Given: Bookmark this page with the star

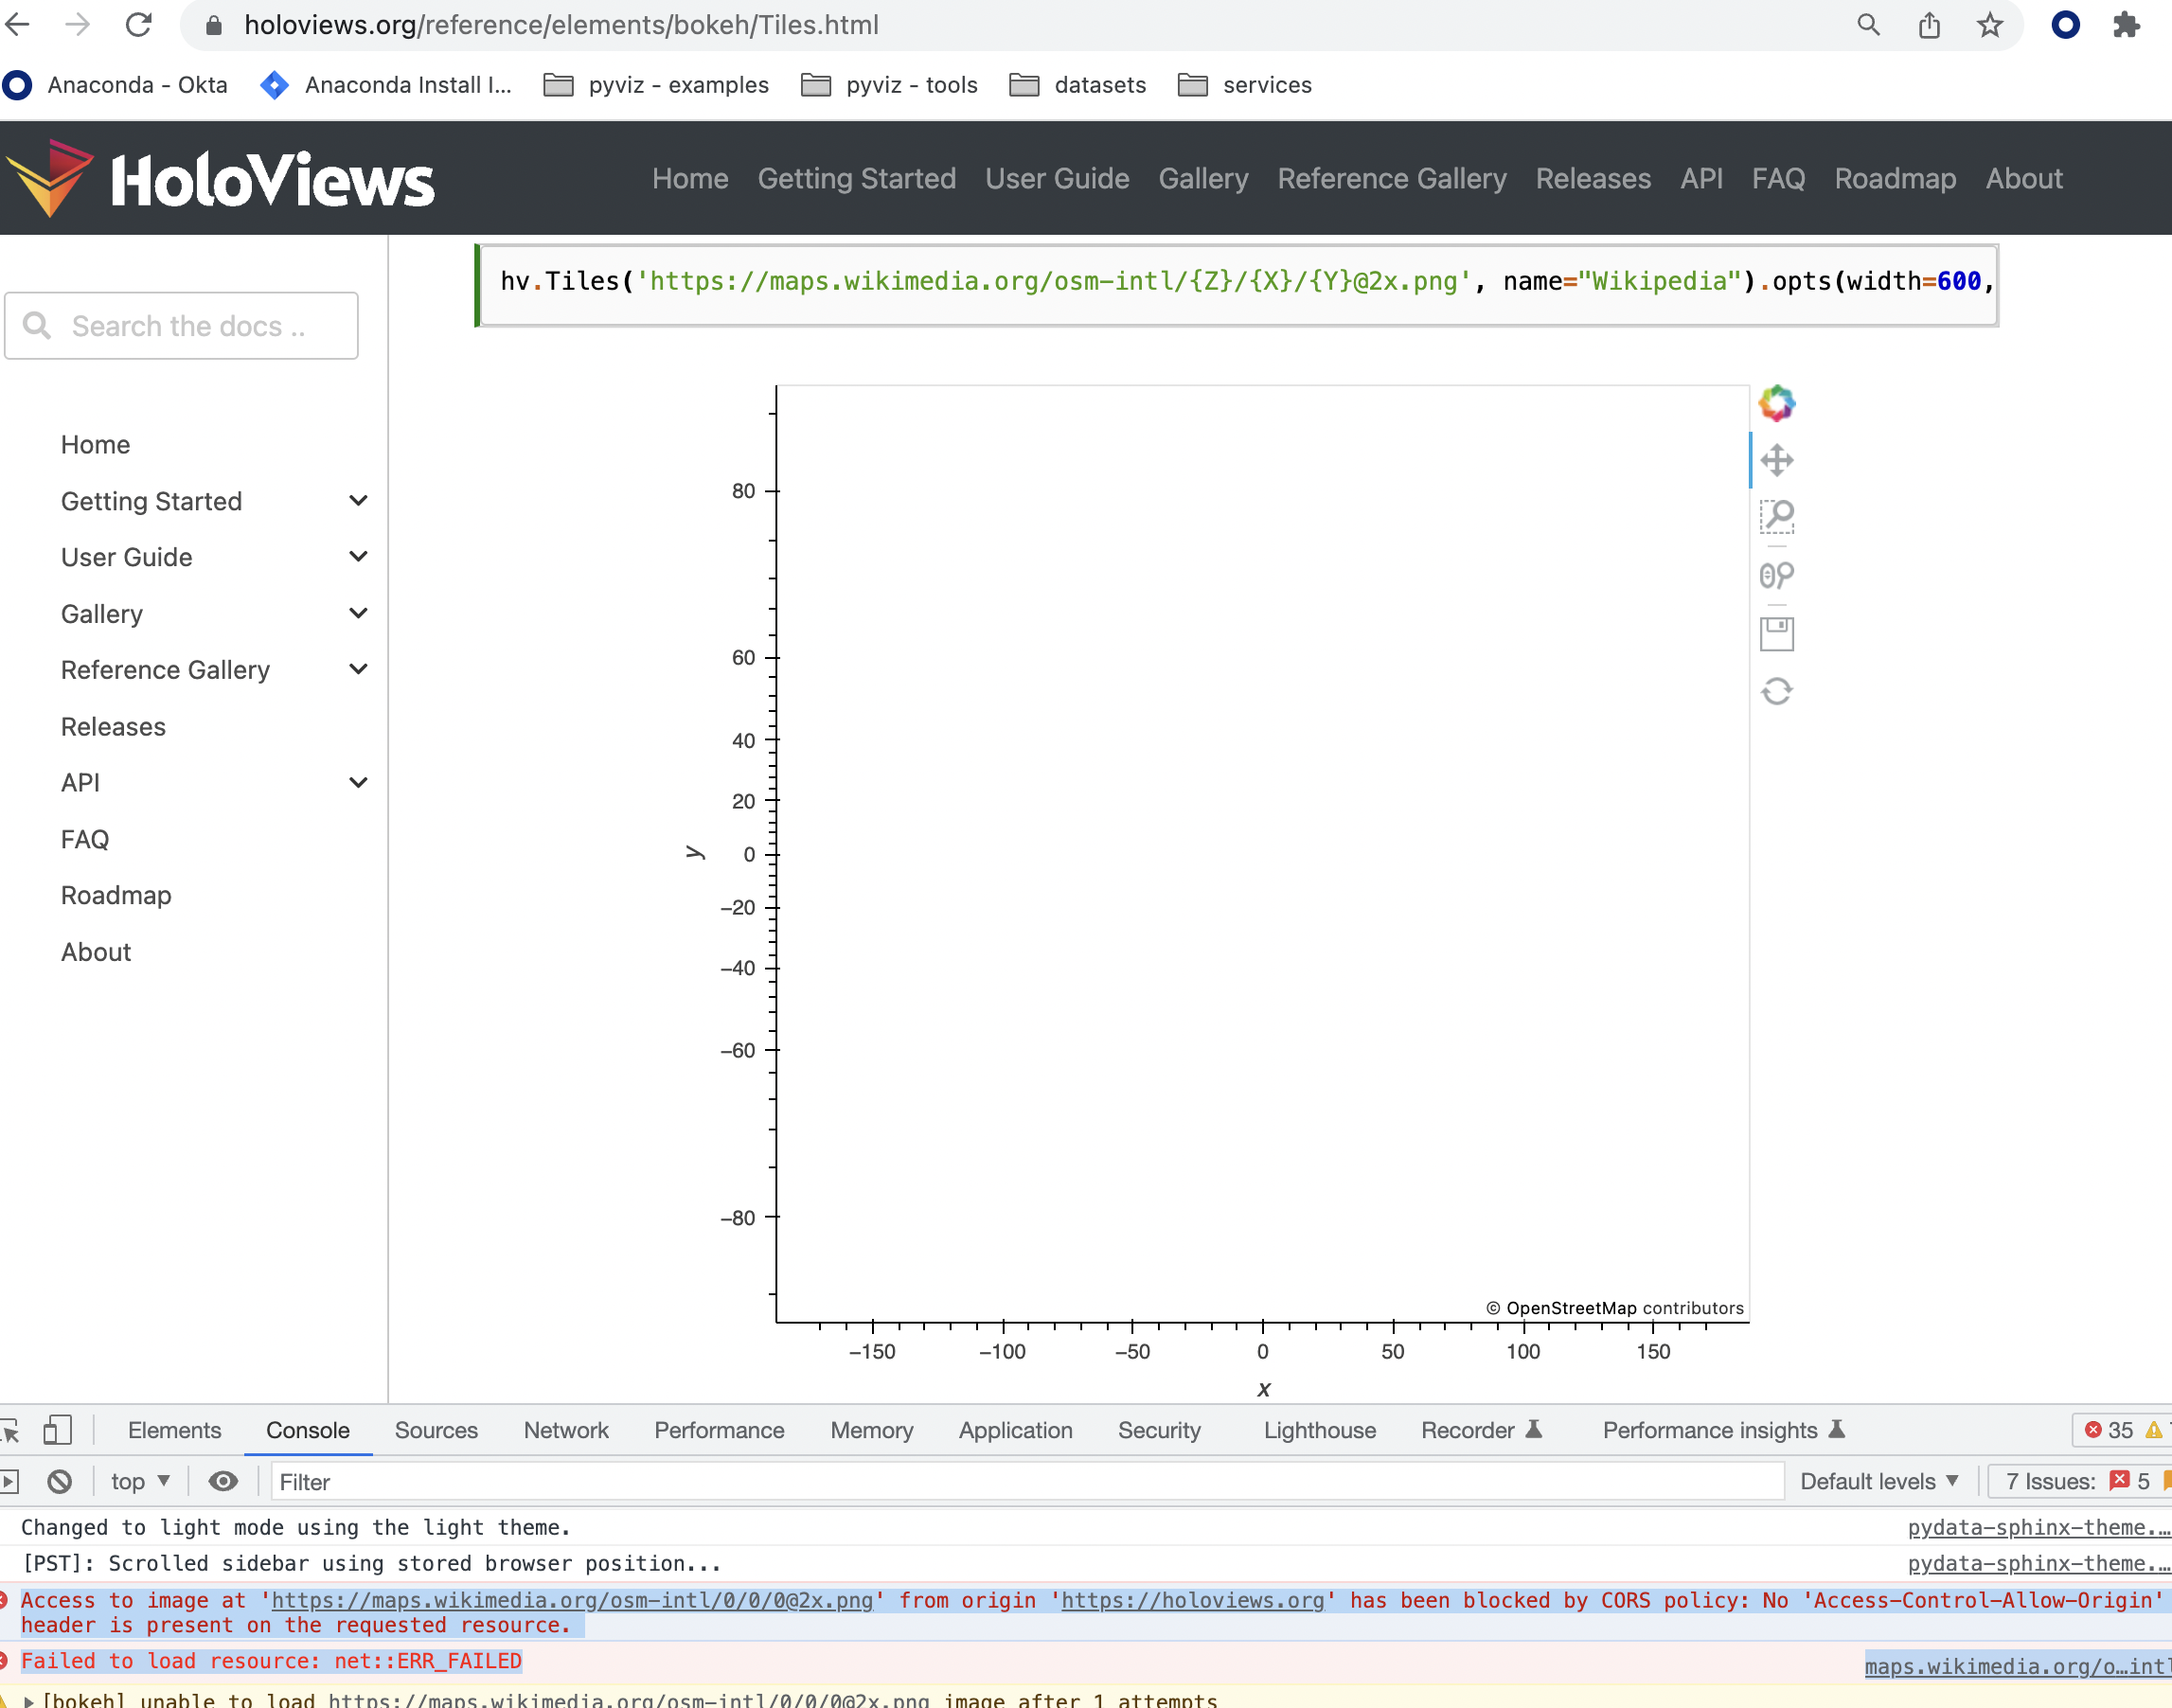Looking at the screenshot, I should pos(1990,25).
